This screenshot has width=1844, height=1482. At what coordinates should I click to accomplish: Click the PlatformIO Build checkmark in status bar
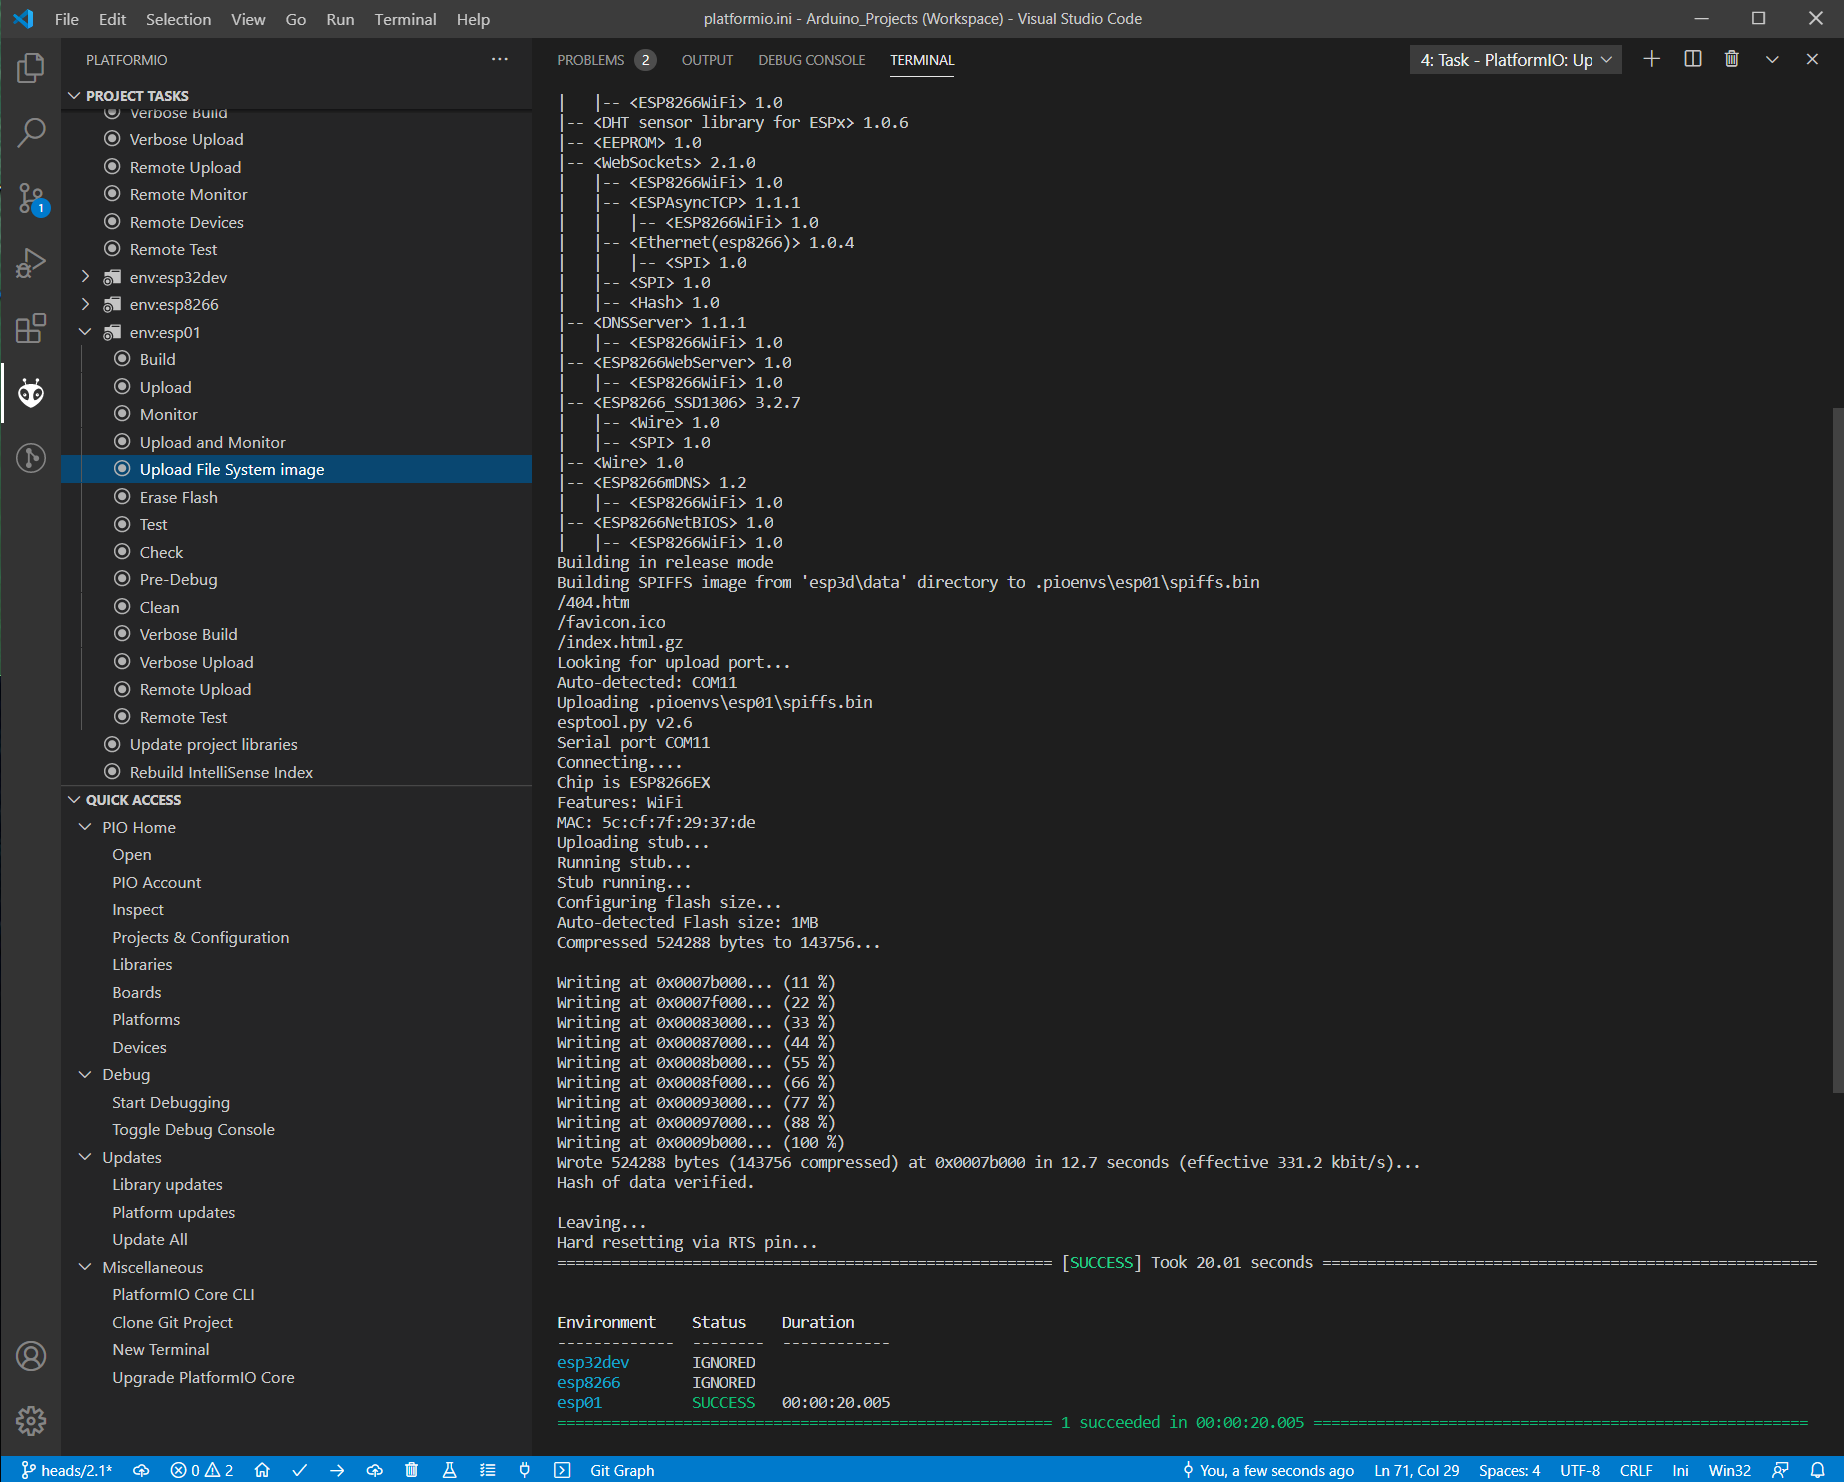coord(299,1470)
